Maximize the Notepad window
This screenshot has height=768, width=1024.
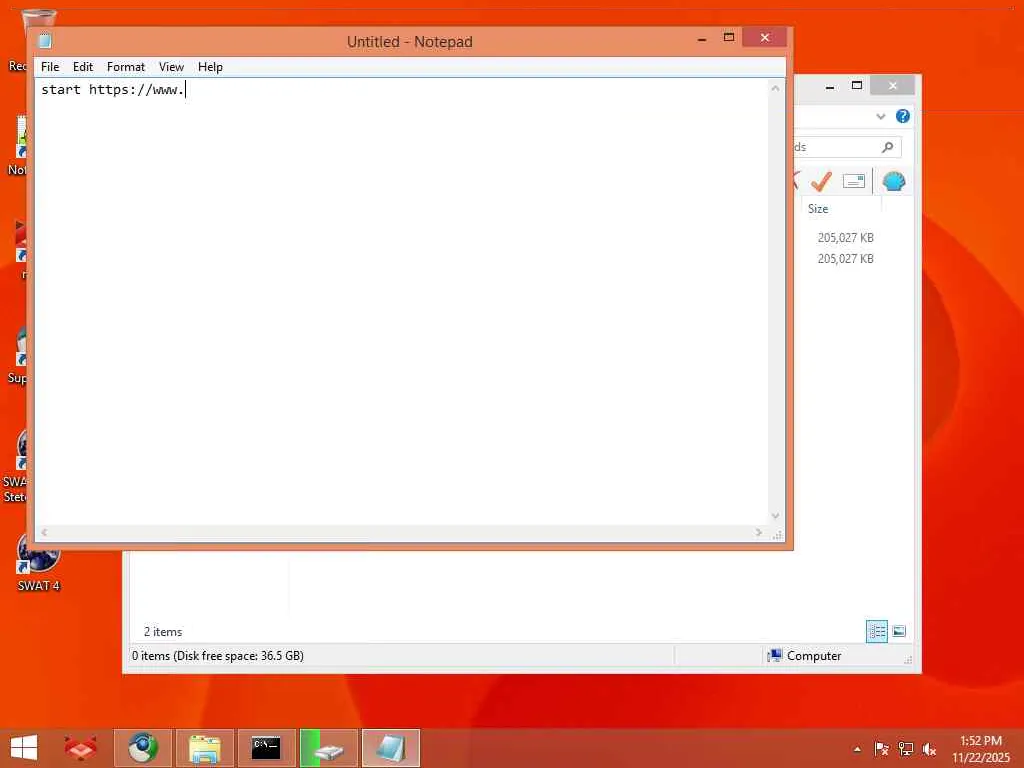(x=729, y=37)
